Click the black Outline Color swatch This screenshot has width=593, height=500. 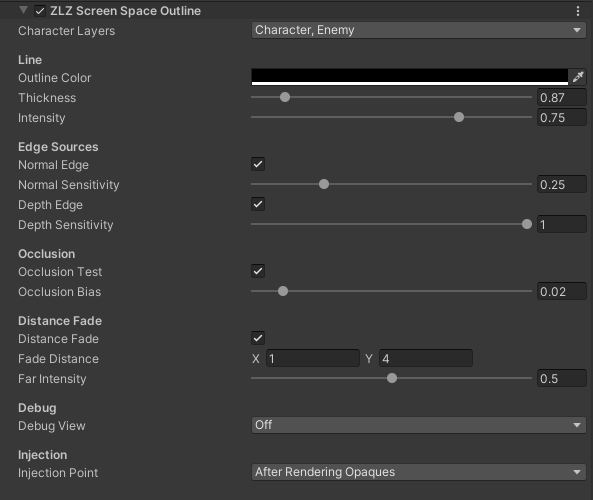click(410, 77)
